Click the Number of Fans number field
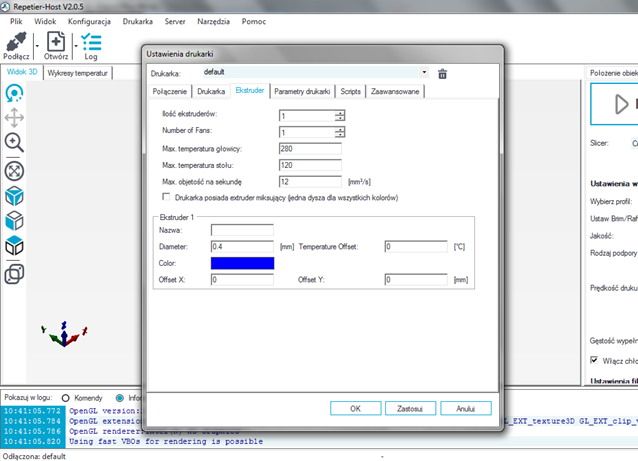This screenshot has width=638, height=461. pos(307,132)
